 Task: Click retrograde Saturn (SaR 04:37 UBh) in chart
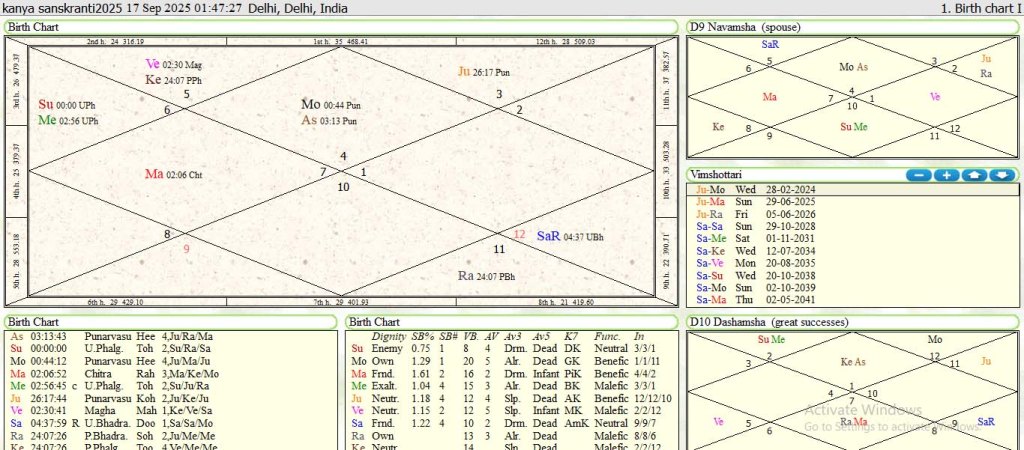pos(548,237)
